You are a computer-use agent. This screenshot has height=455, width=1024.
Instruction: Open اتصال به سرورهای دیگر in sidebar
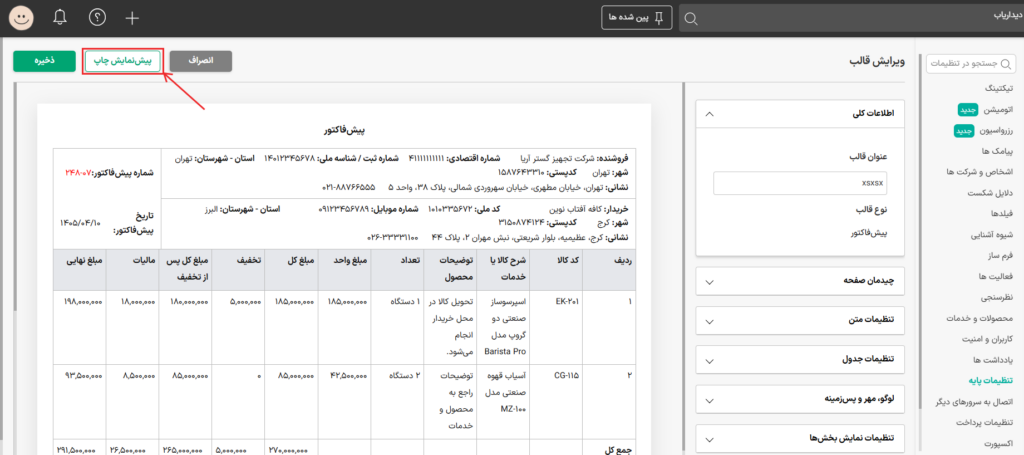pos(974,402)
